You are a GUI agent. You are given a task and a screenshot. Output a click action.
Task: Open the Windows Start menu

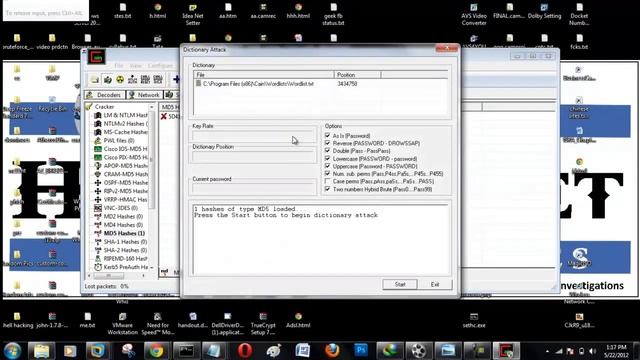tap(12, 351)
